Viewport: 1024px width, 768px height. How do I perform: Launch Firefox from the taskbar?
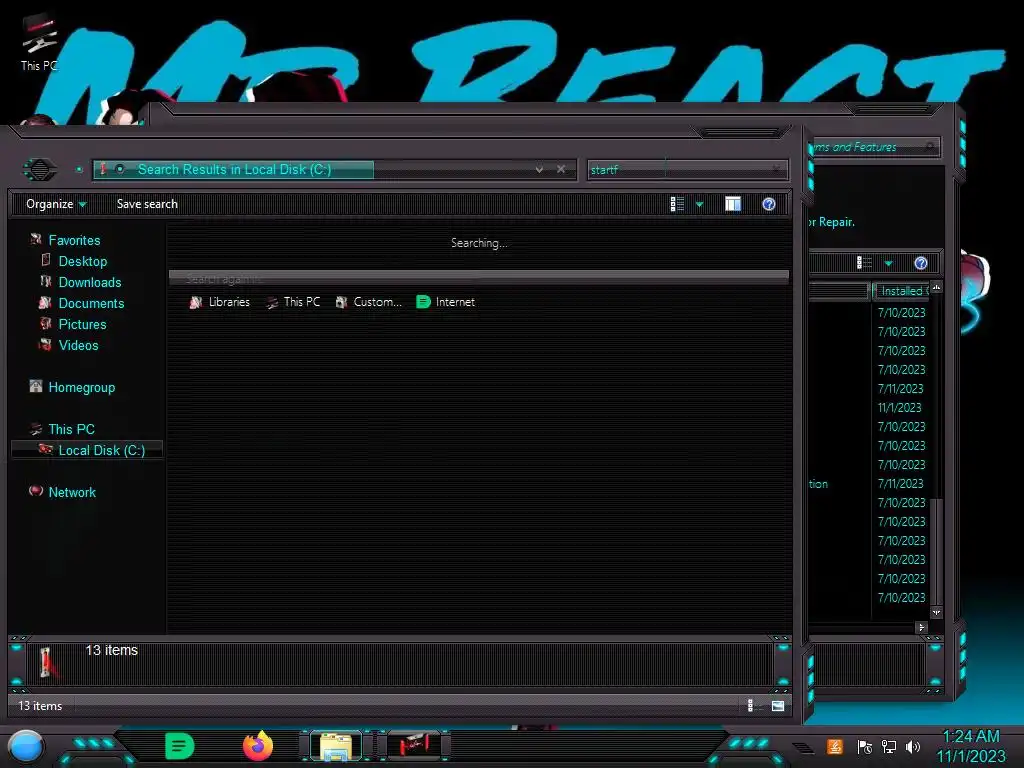point(258,746)
